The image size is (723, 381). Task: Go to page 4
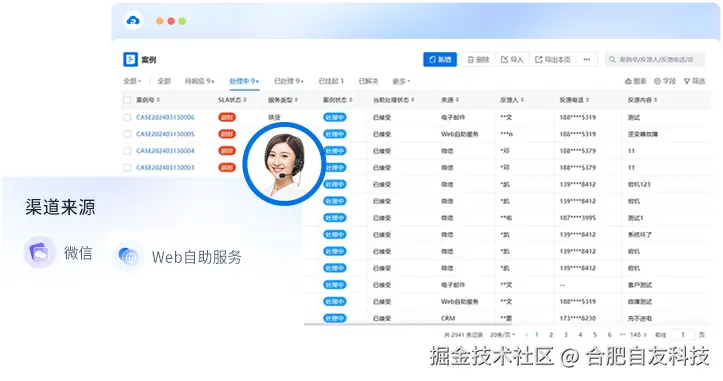tap(580, 334)
